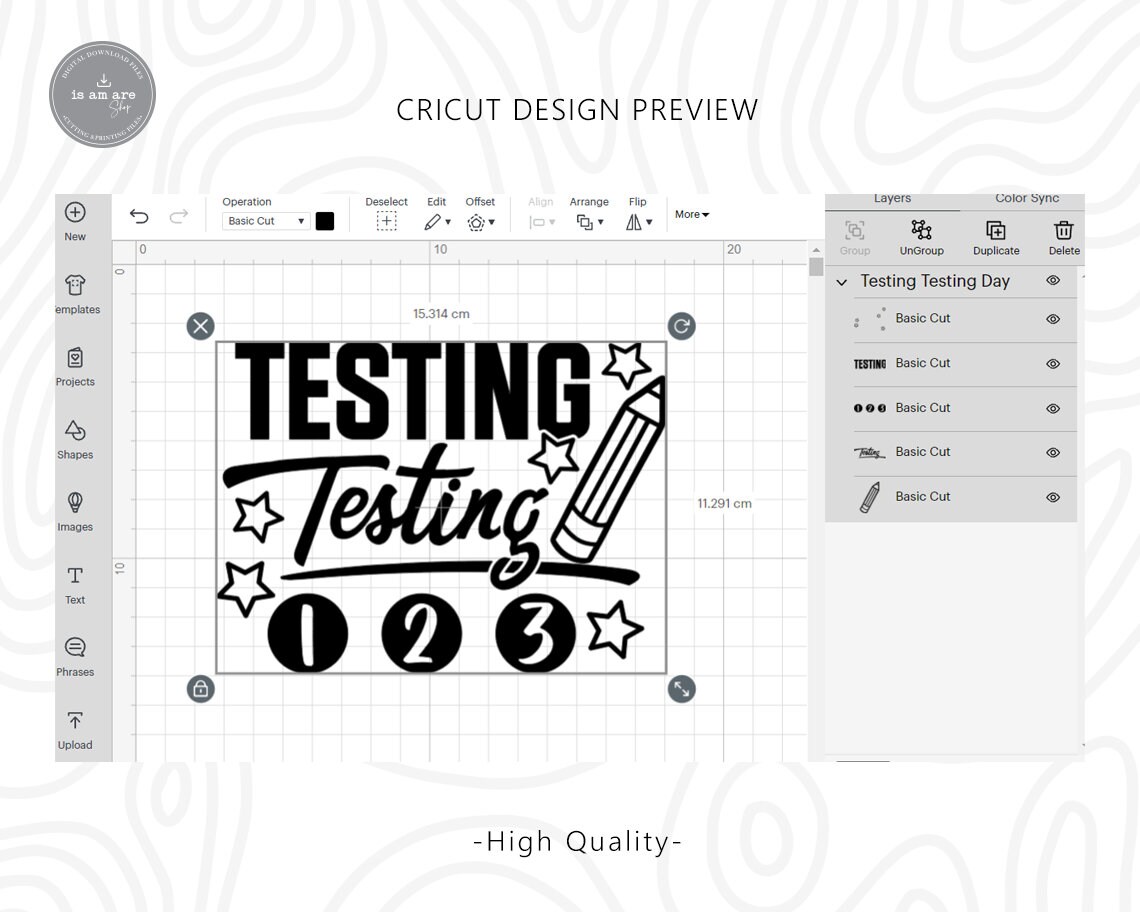The height and width of the screenshot is (912, 1140).
Task: UnGroup the selected design
Action: pyautogui.click(x=921, y=237)
